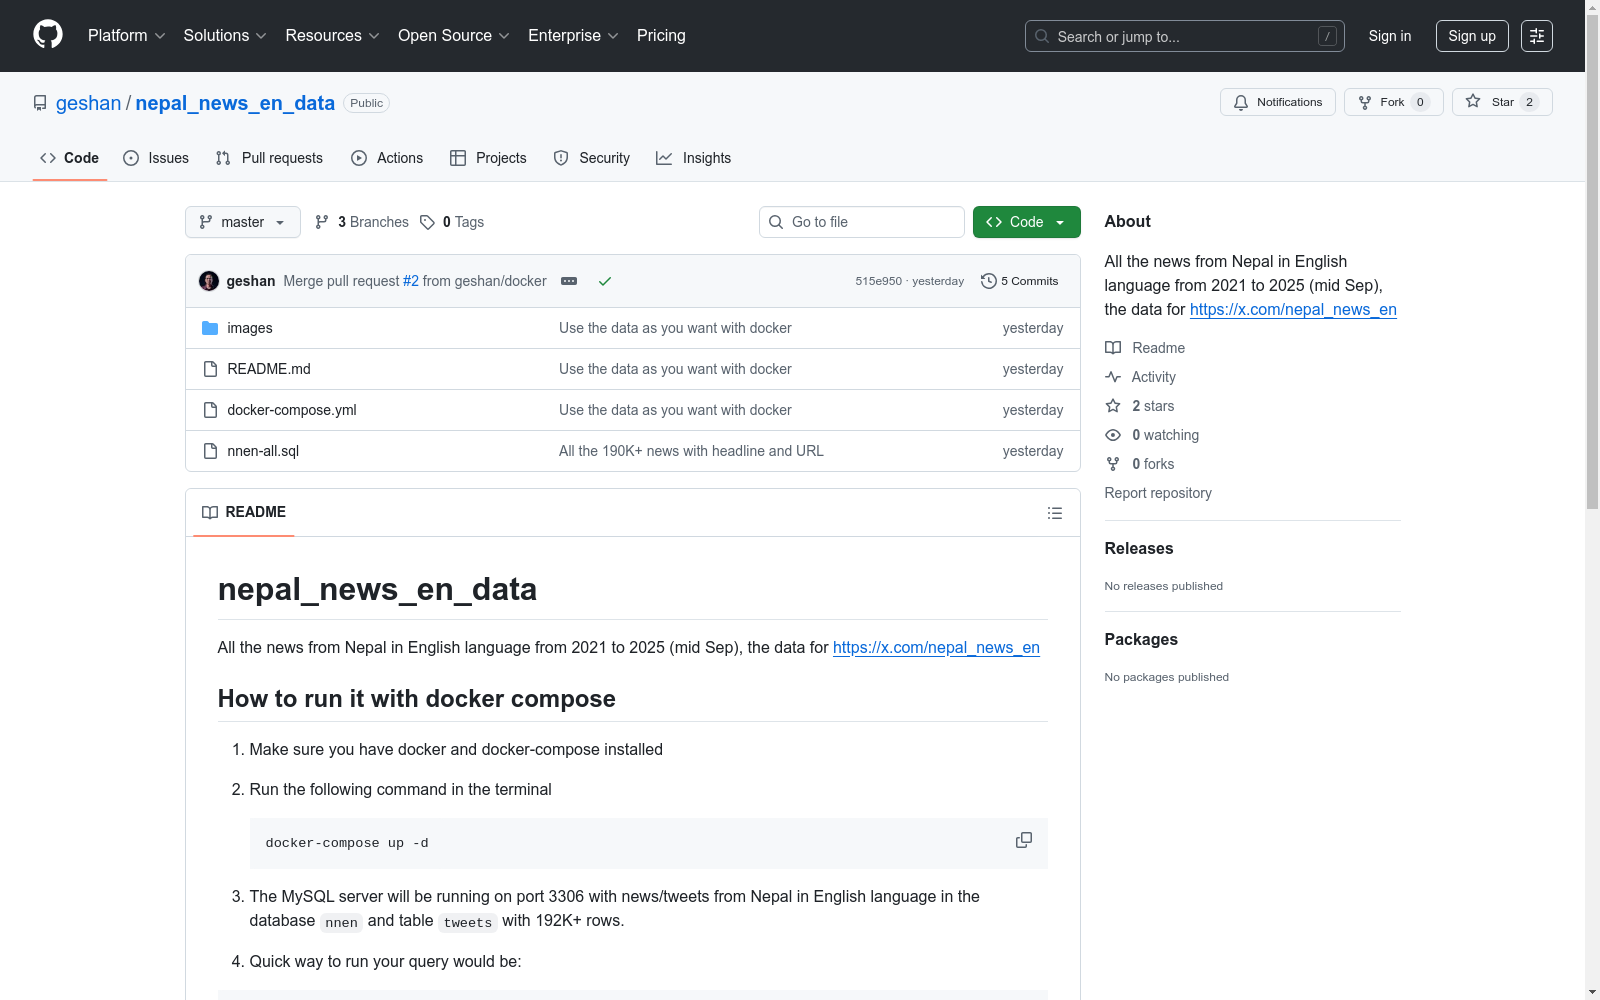Click the commits history clock icon
1600x1000 pixels.
(x=989, y=281)
